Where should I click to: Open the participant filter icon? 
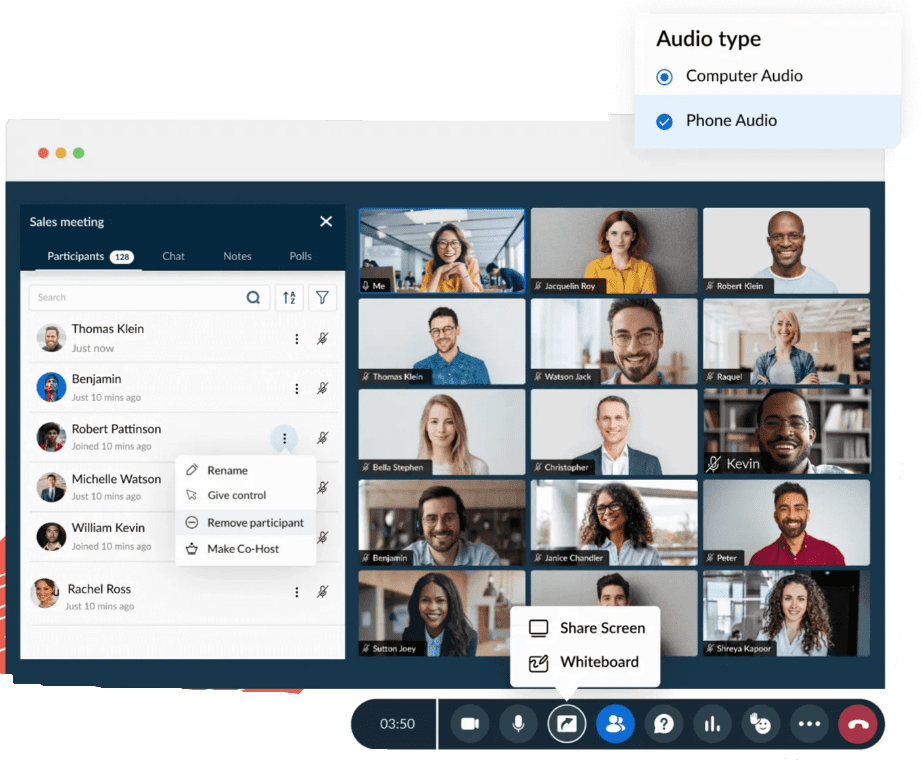(322, 297)
